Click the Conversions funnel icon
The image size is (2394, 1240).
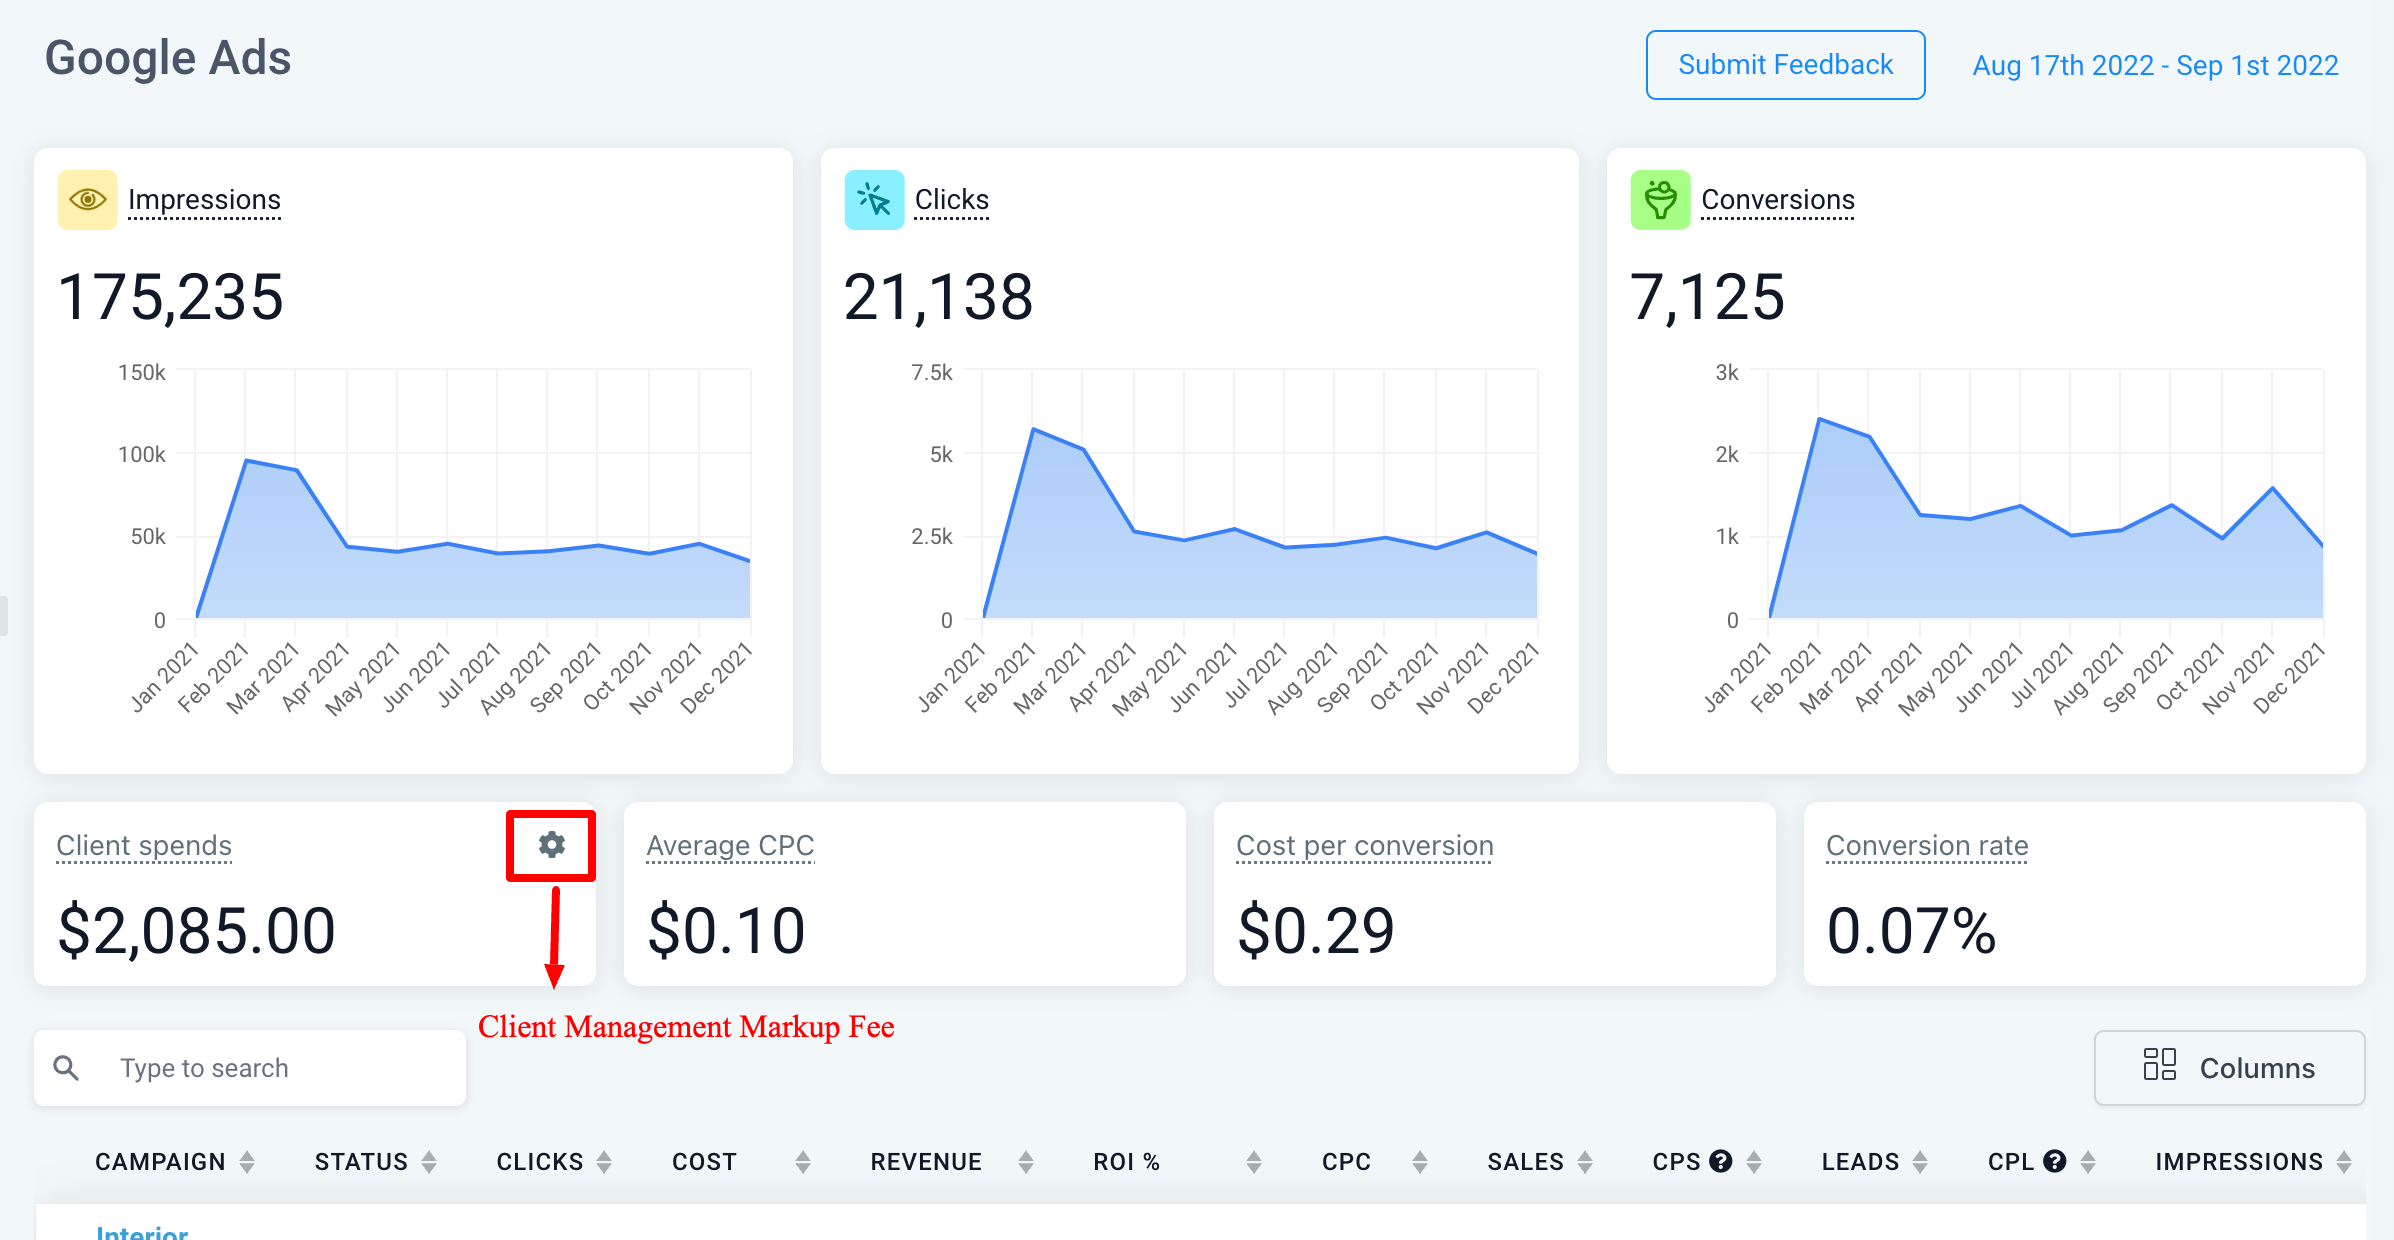pos(1660,200)
